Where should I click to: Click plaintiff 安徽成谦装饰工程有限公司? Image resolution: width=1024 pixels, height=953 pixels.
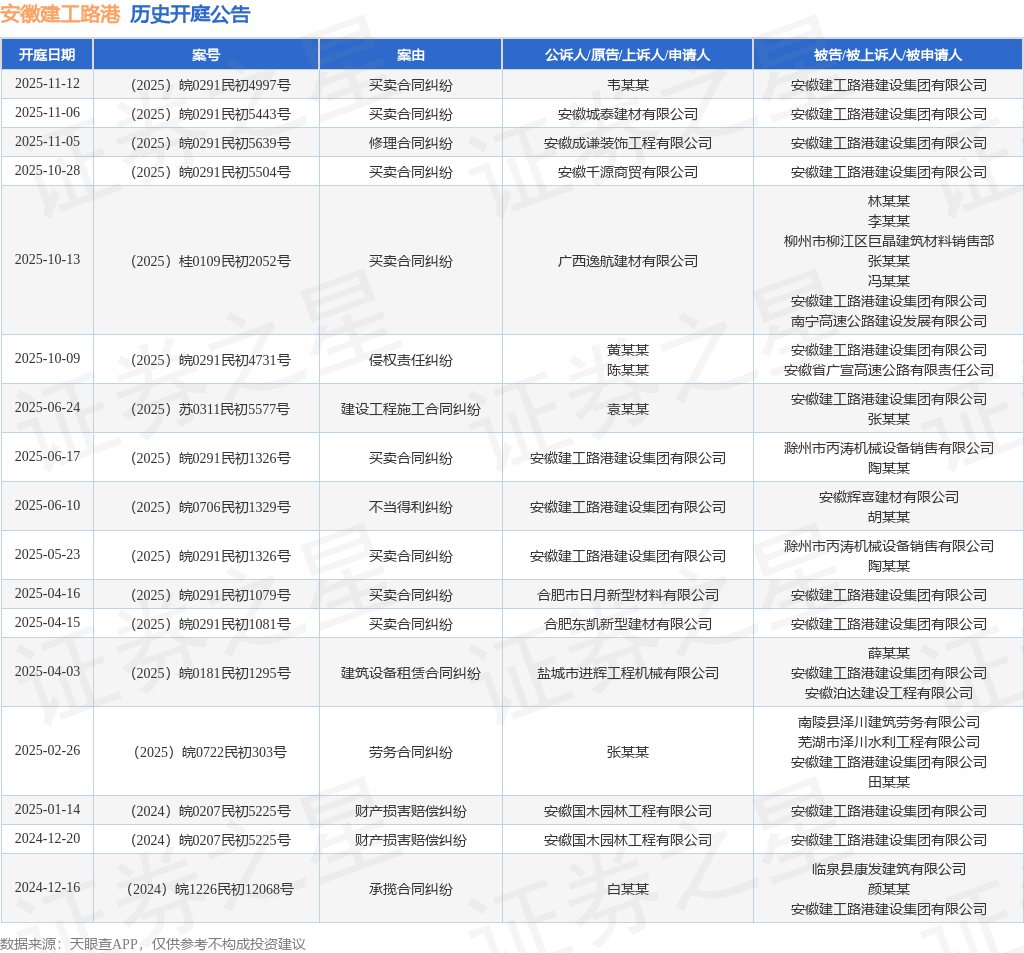[628, 143]
